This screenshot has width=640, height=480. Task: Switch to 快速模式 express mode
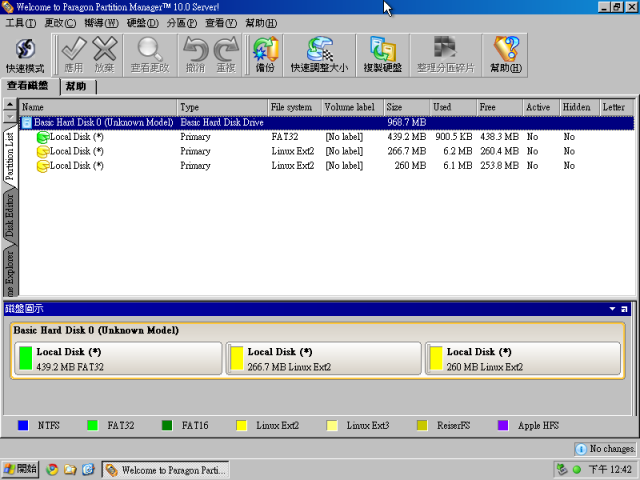pos(25,55)
